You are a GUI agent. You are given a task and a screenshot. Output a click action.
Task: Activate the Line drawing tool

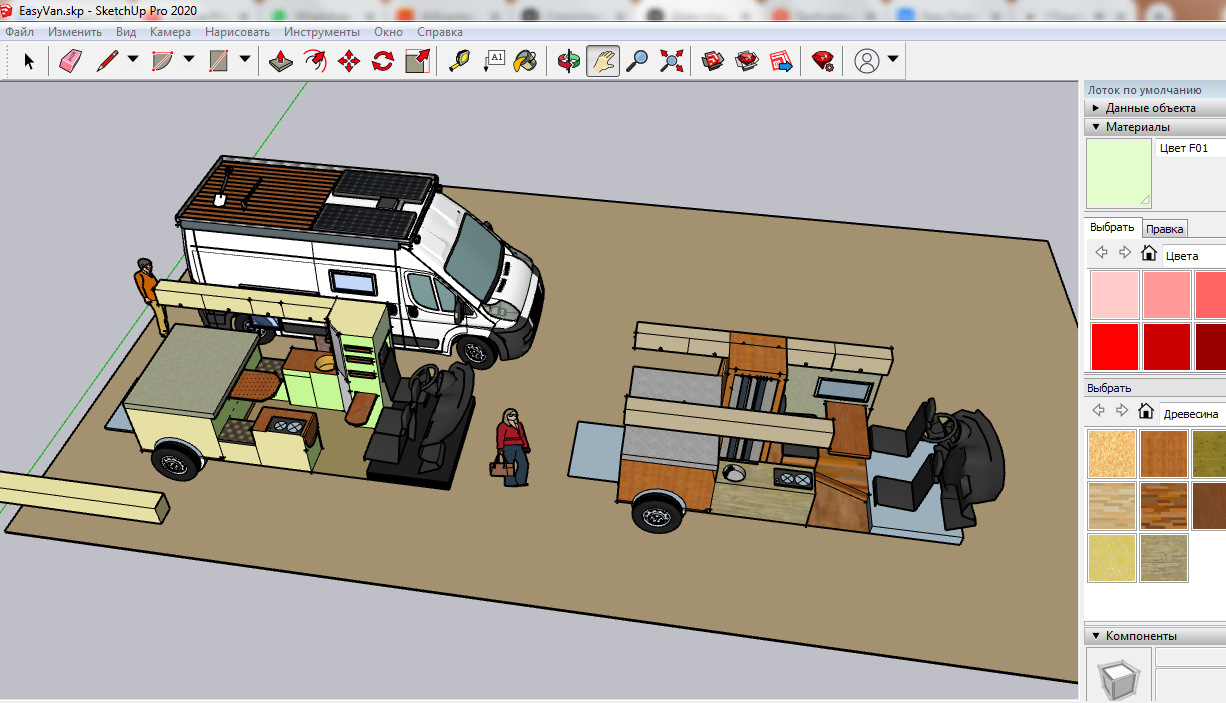click(x=106, y=61)
